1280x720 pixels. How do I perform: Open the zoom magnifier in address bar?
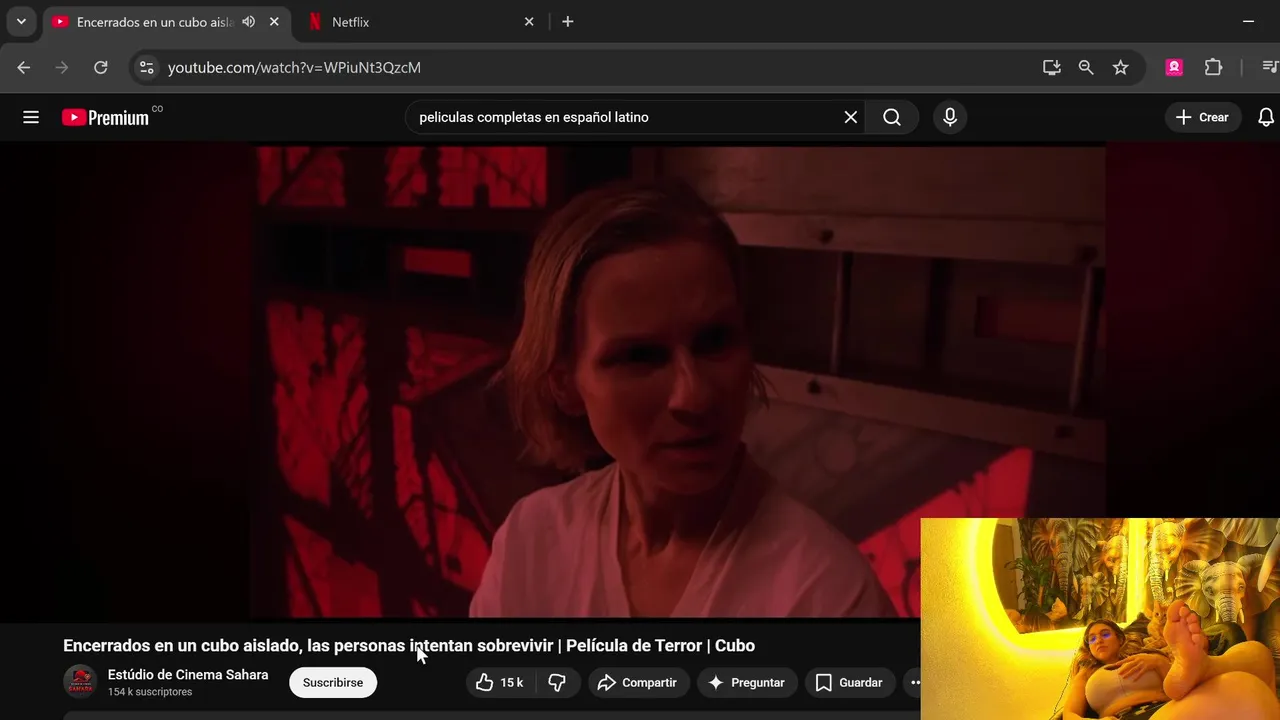[x=1086, y=68]
